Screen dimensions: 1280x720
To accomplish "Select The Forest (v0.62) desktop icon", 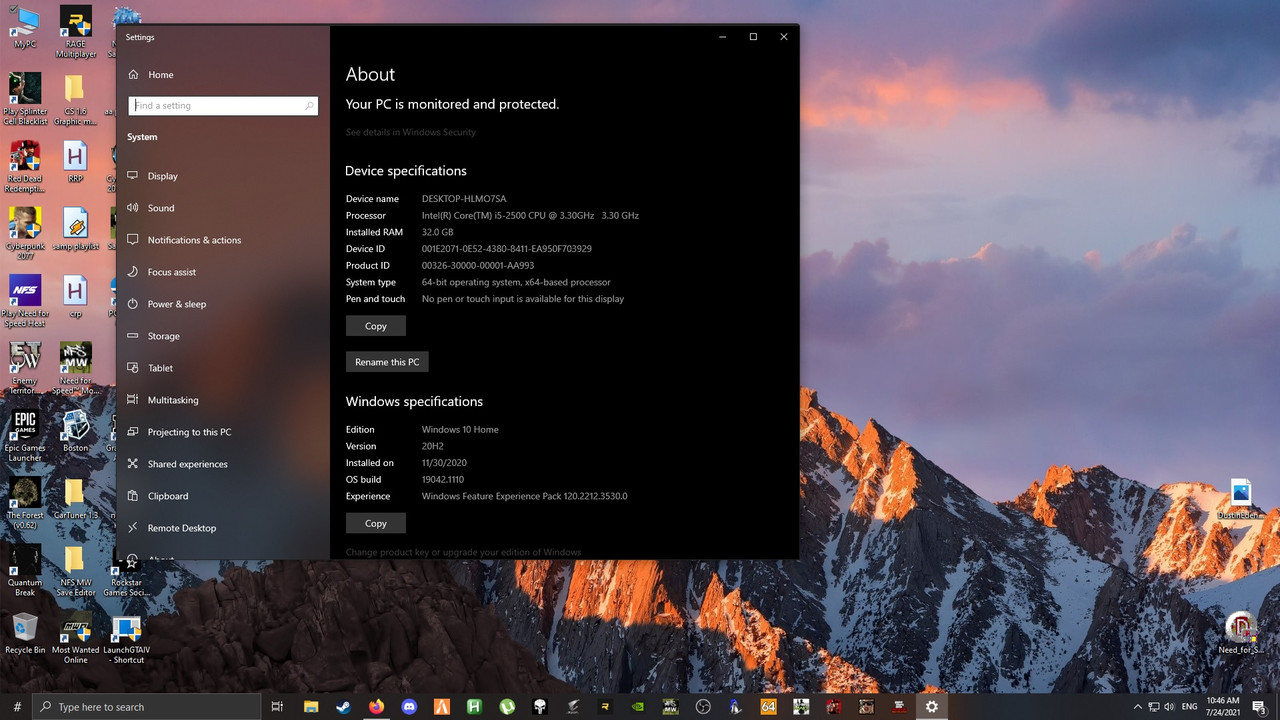I will pyautogui.click(x=25, y=503).
